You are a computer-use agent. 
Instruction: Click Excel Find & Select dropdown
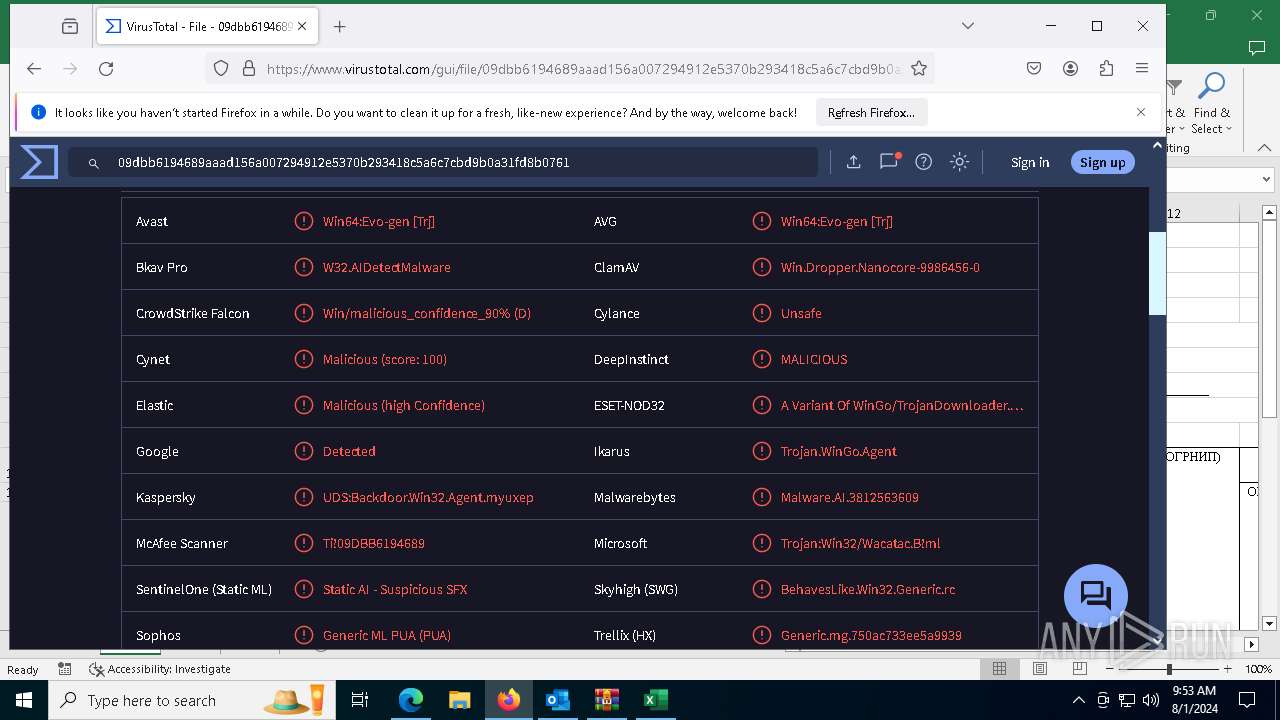point(1212,106)
